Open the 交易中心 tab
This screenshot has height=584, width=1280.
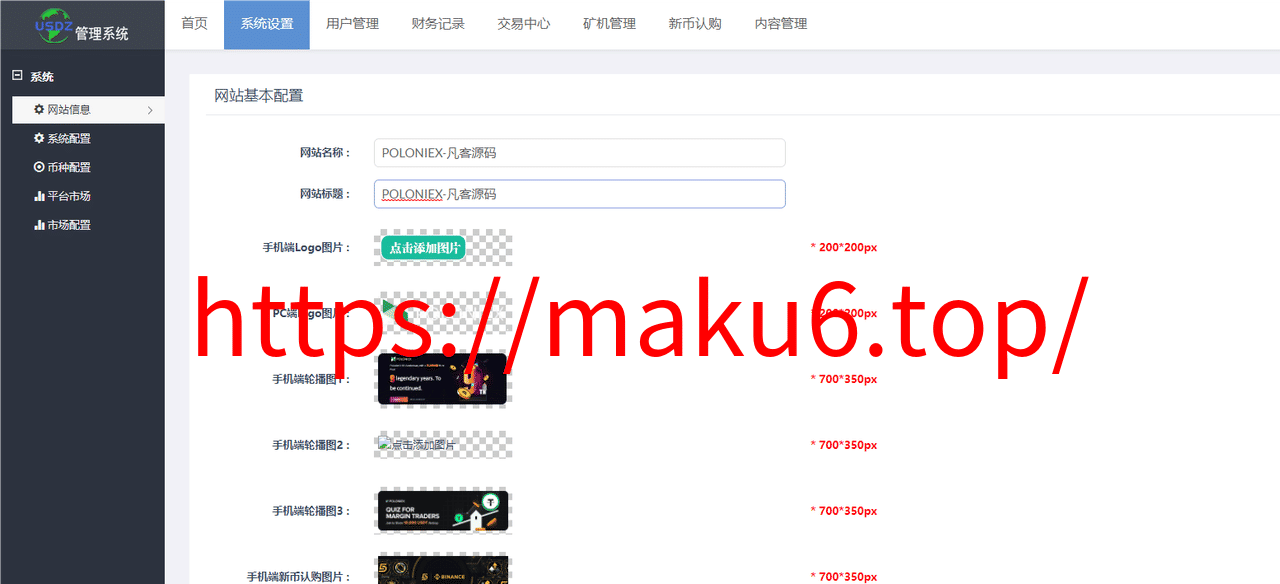coord(524,24)
